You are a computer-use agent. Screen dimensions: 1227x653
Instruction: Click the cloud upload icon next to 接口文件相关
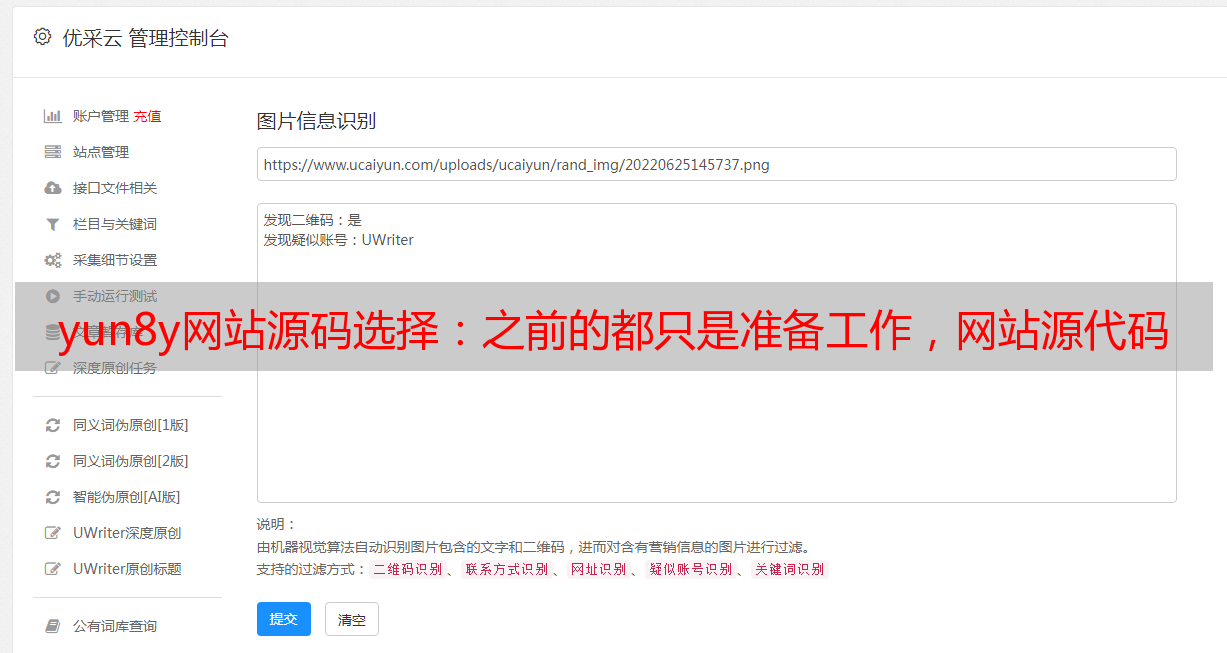[x=53, y=188]
